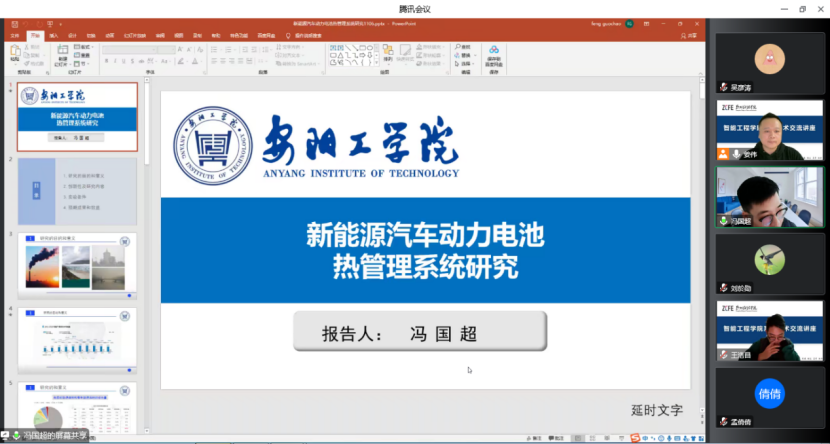Open the Section dropdown in Slides group
830x444 pixels.
[x=82, y=64]
